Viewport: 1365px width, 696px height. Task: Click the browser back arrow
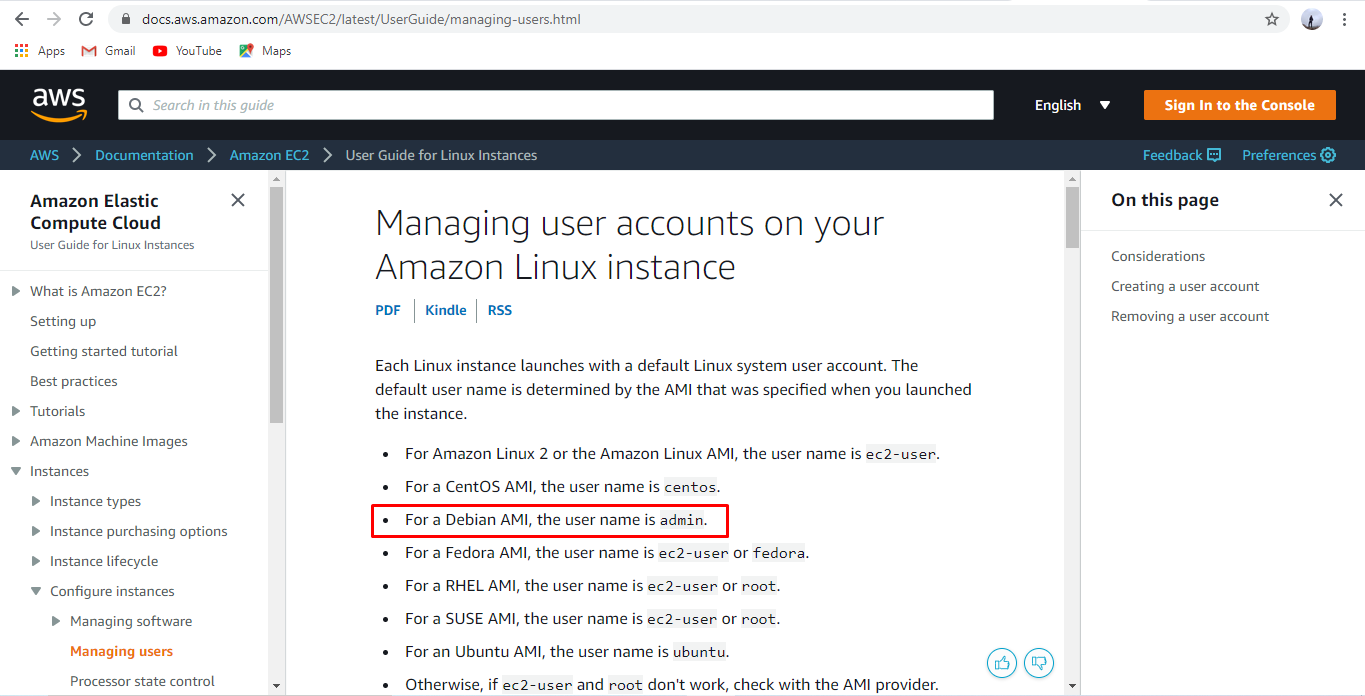pos(22,19)
